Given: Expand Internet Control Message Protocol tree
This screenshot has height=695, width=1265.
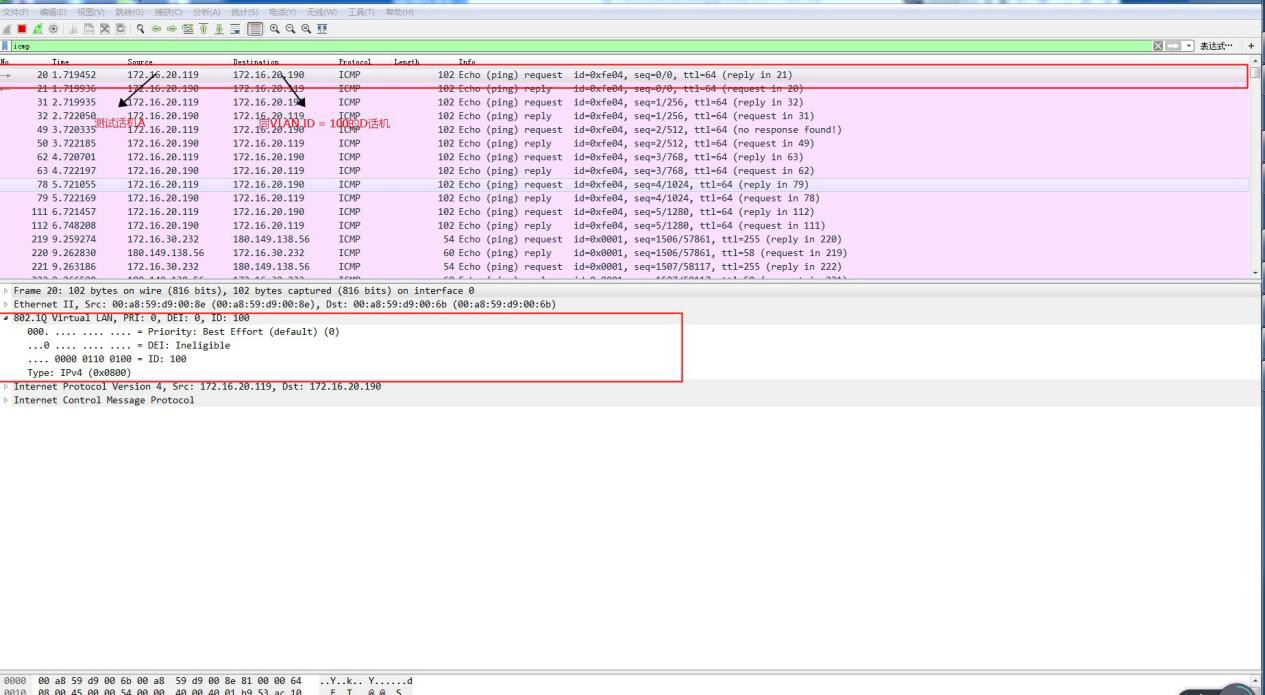Looking at the screenshot, I should 7,400.
